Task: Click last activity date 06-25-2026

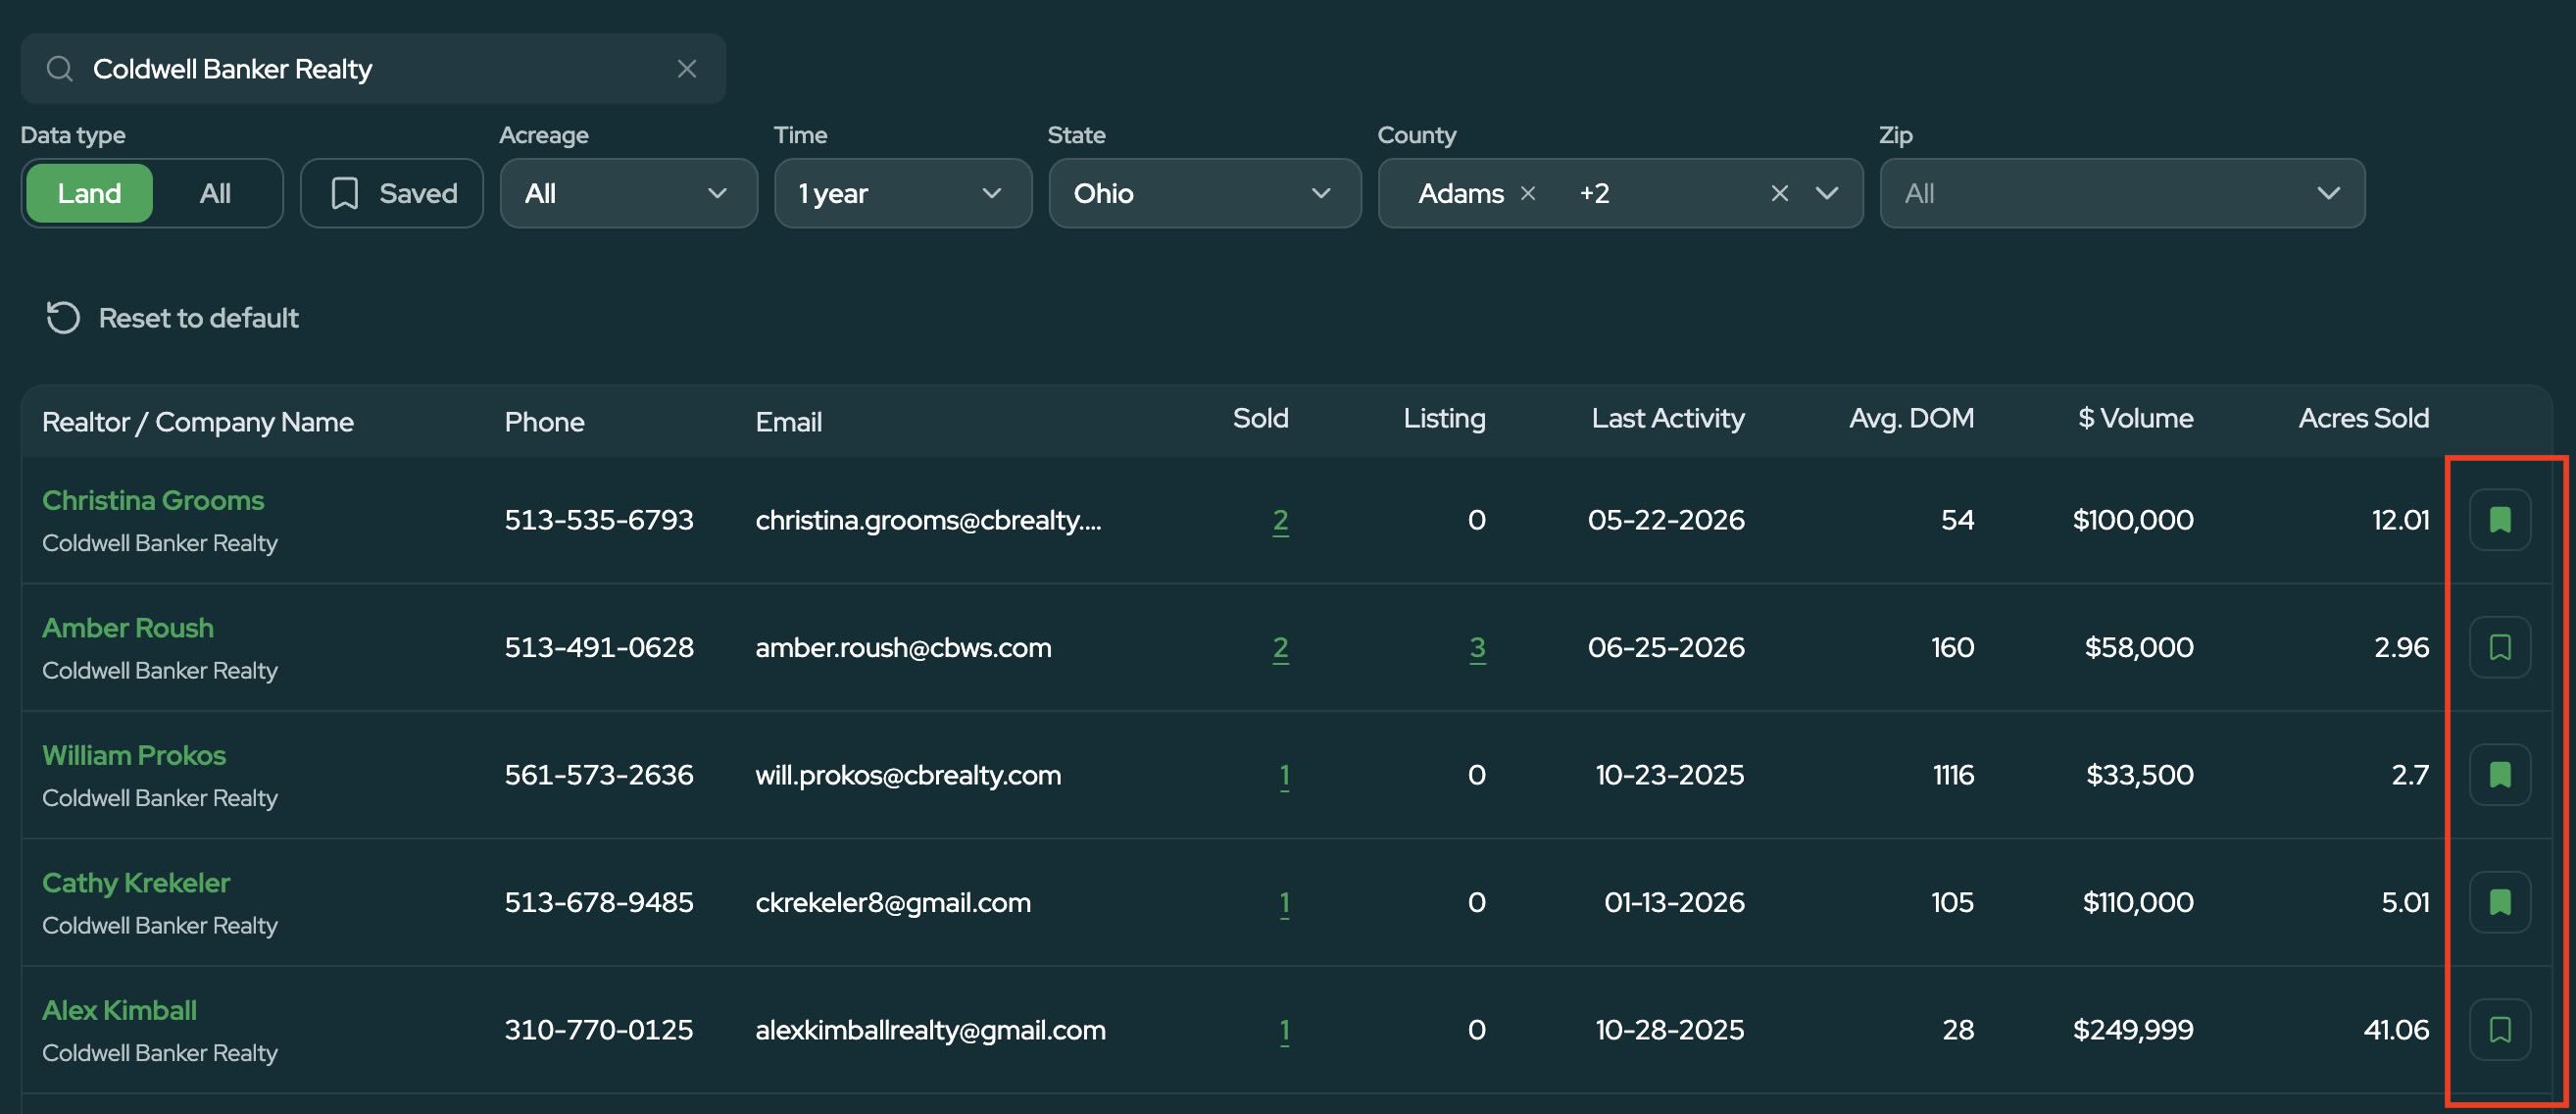Action: point(1666,648)
